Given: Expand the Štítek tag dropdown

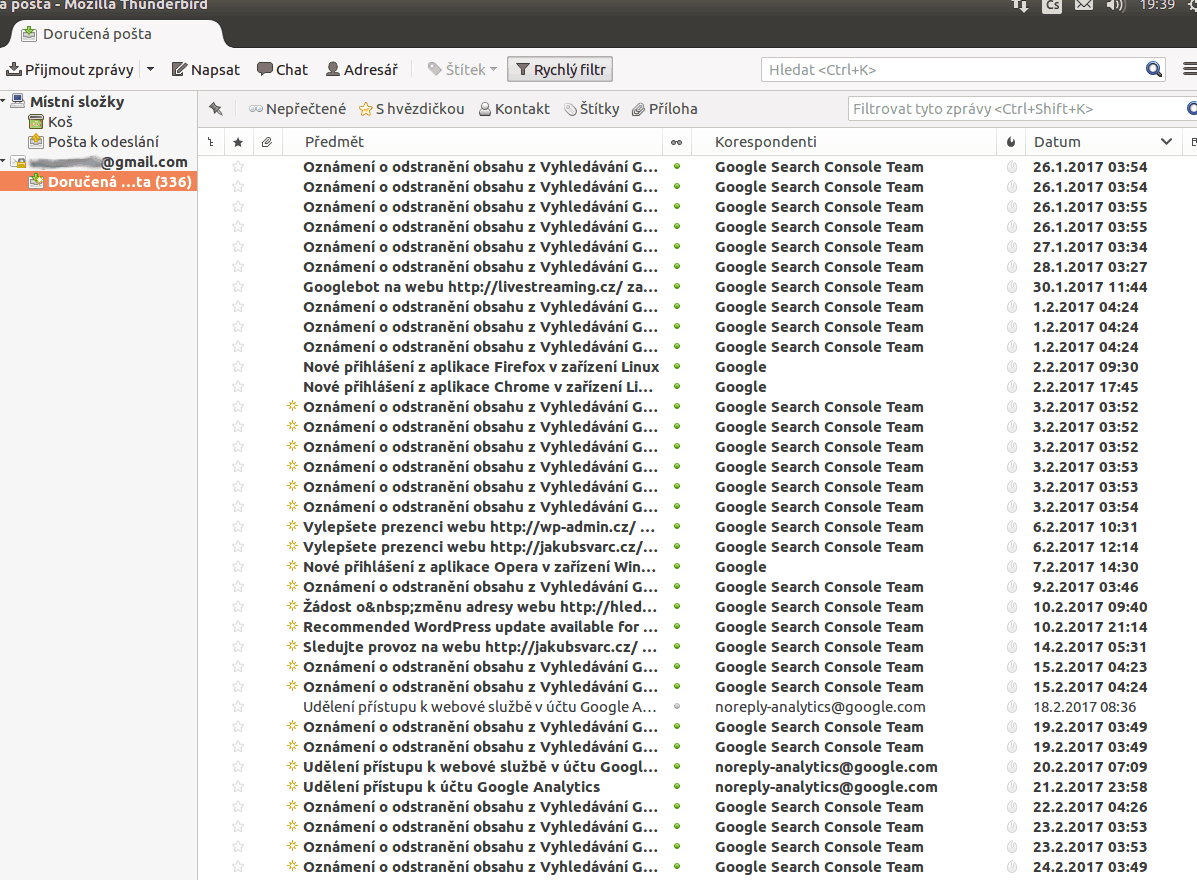Looking at the screenshot, I should [463, 69].
